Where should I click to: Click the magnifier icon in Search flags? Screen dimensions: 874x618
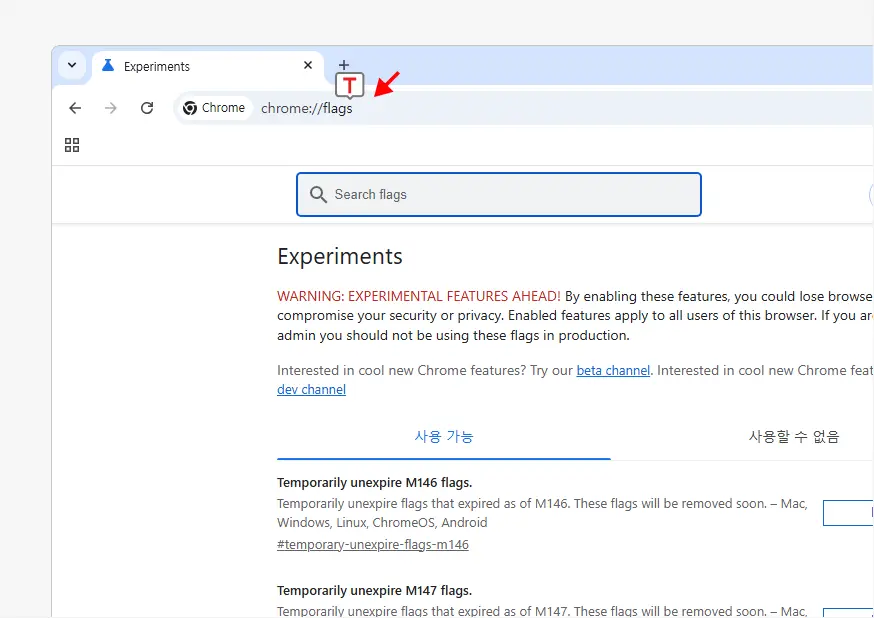[x=318, y=194]
